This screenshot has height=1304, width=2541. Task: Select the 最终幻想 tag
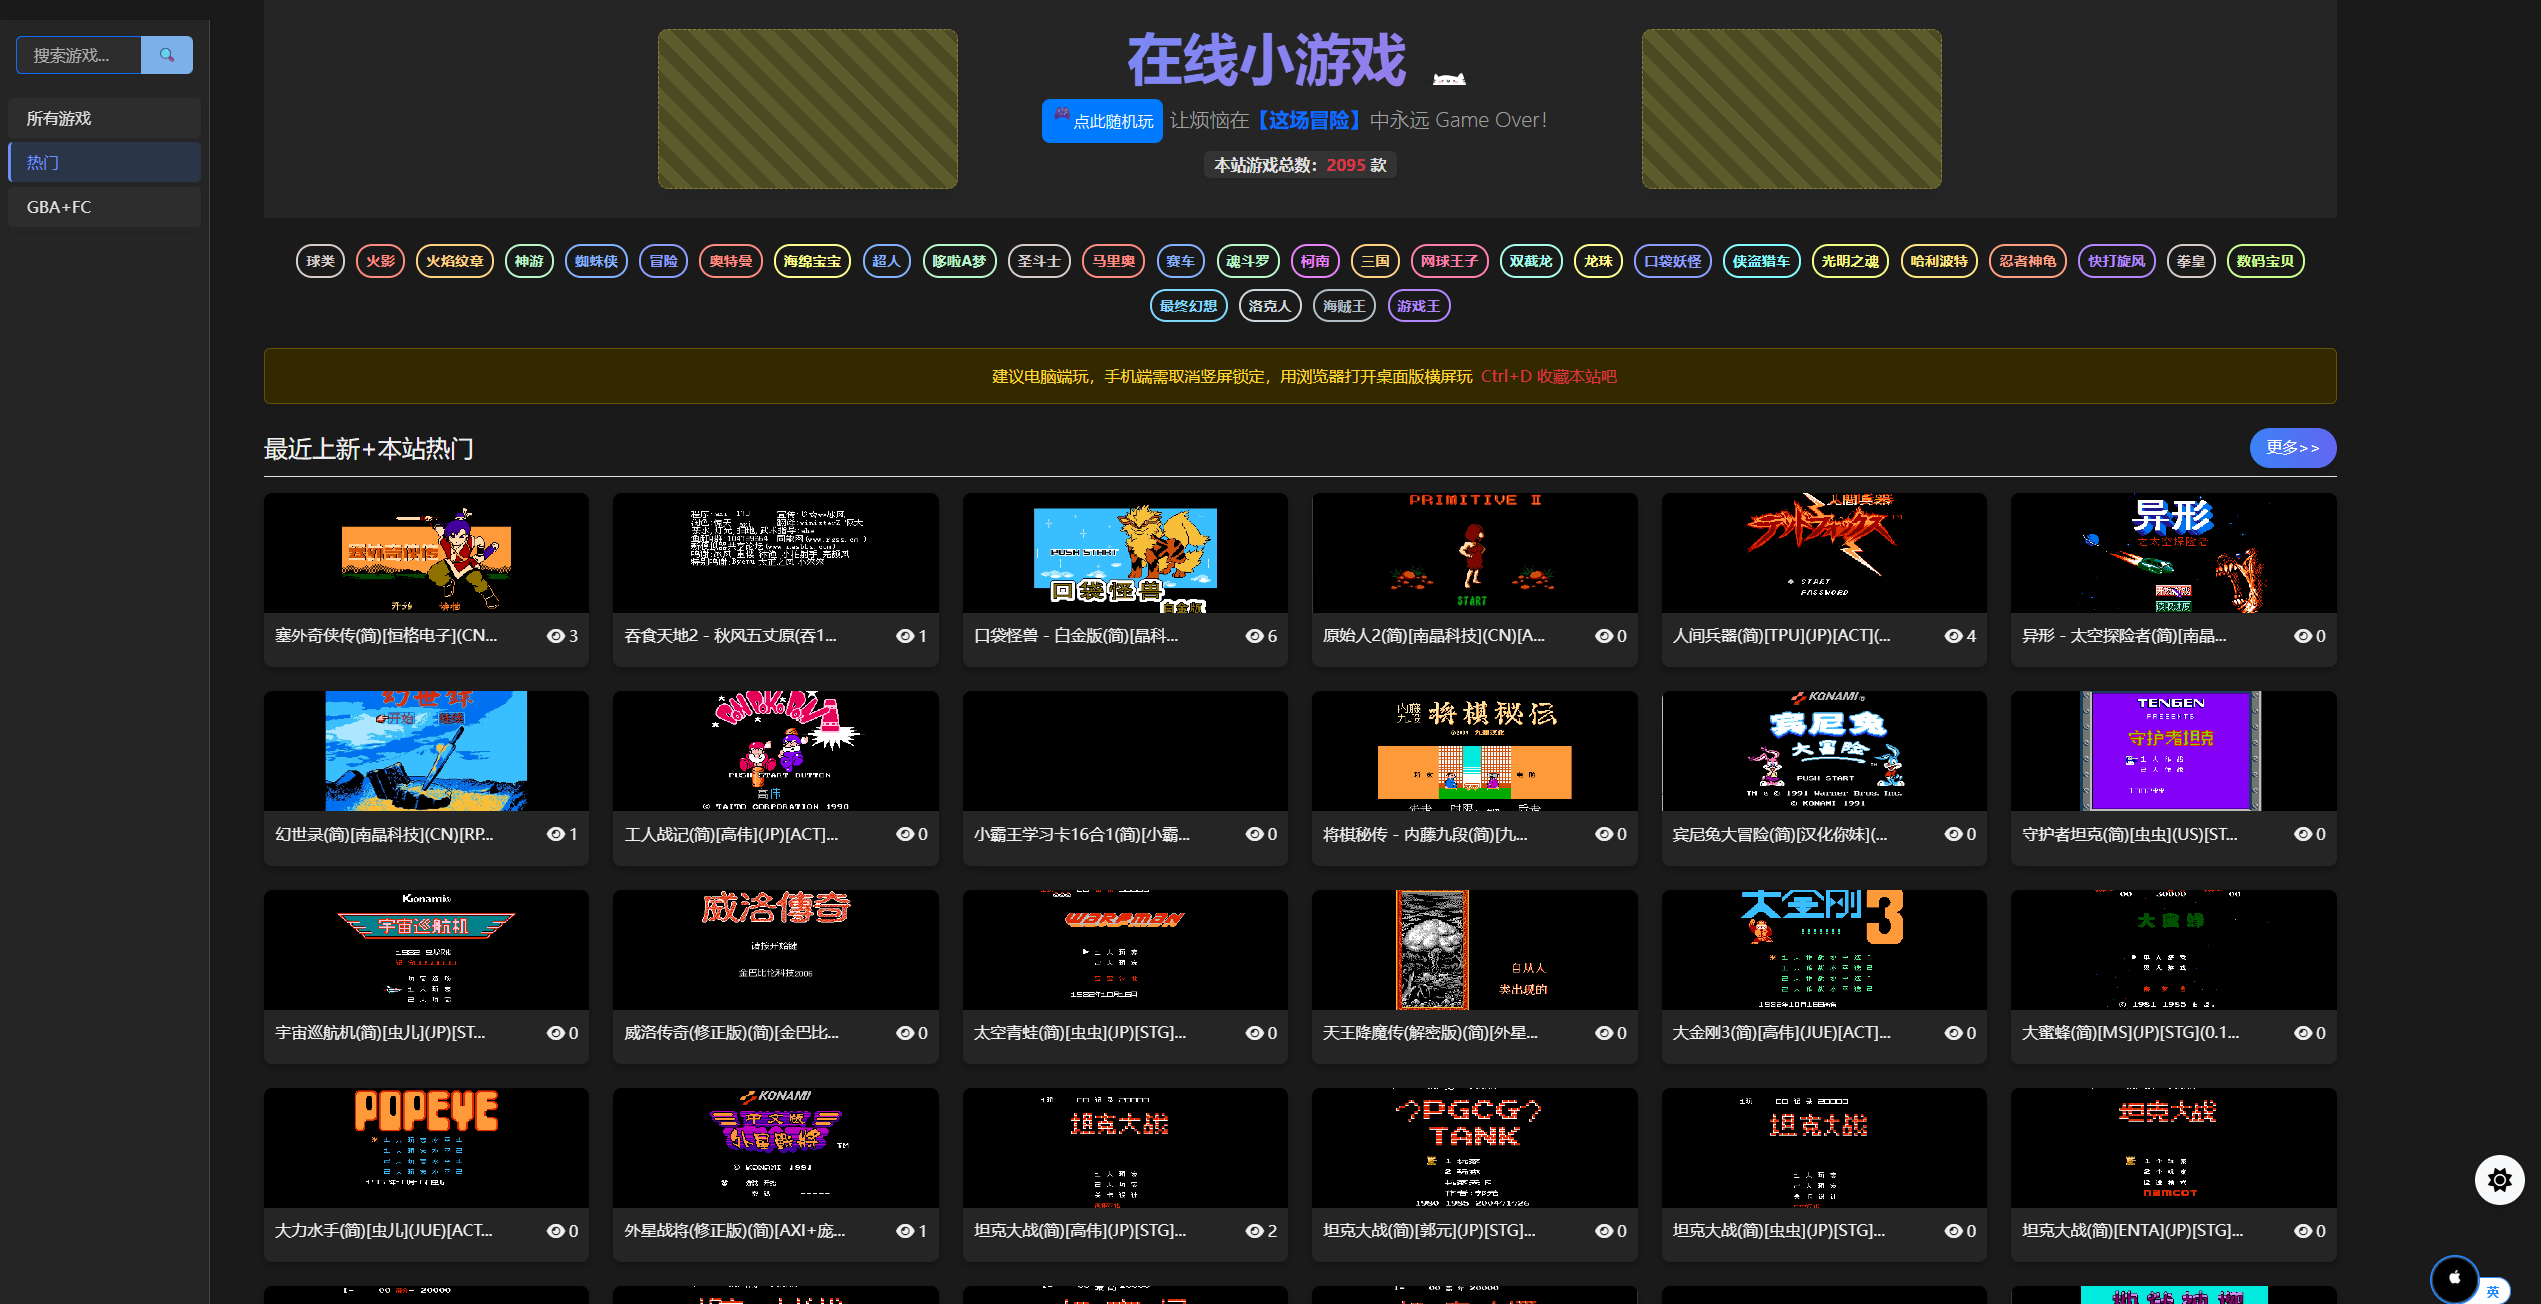coord(1188,306)
